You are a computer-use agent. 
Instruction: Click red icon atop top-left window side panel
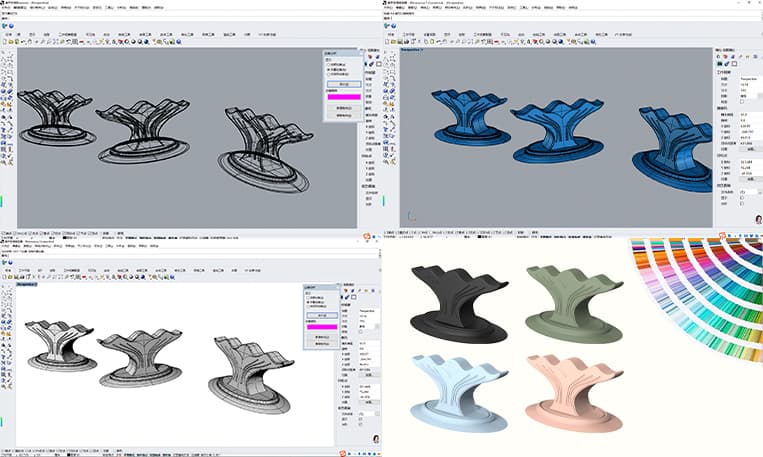pos(370,56)
